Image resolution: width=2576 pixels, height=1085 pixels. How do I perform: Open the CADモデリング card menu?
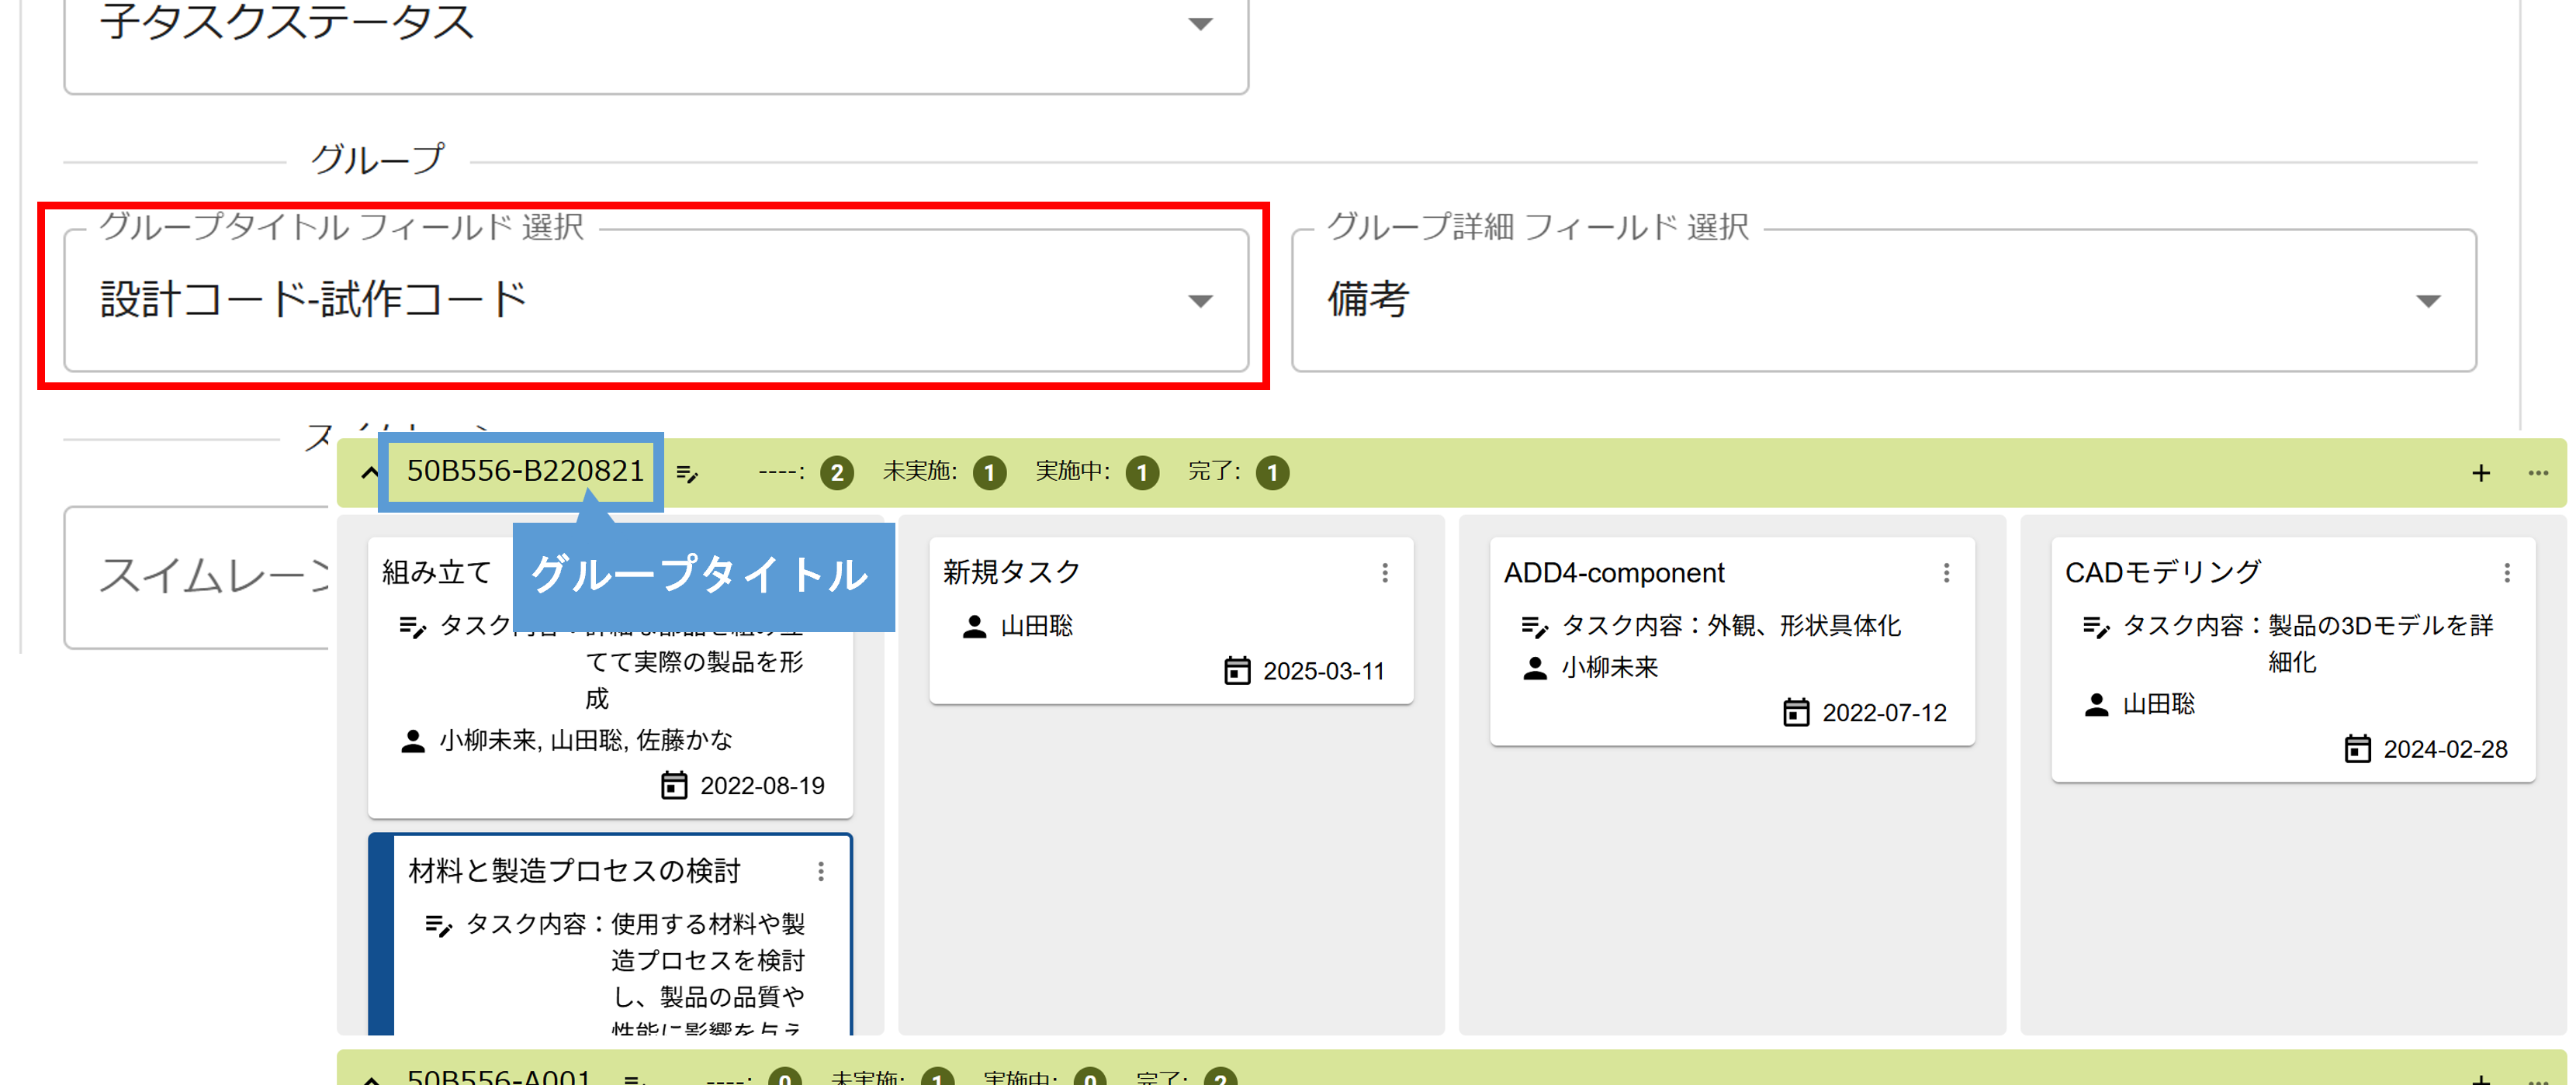click(2507, 572)
